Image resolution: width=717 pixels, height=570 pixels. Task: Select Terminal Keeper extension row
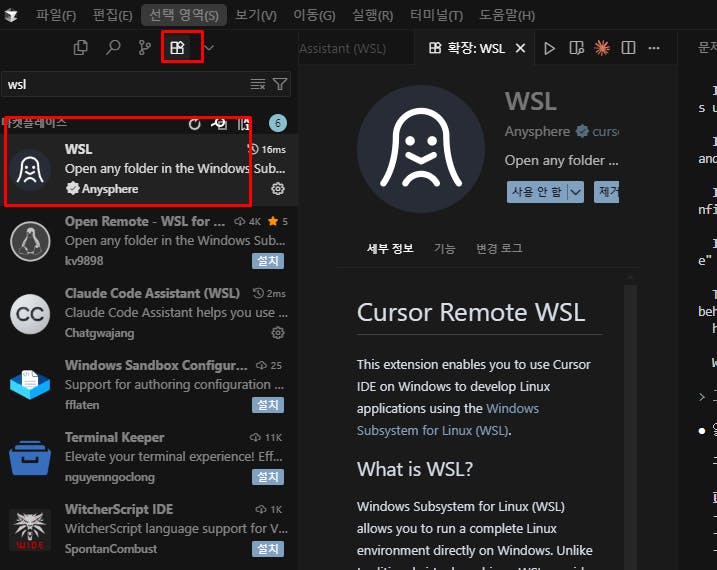[x=149, y=457]
